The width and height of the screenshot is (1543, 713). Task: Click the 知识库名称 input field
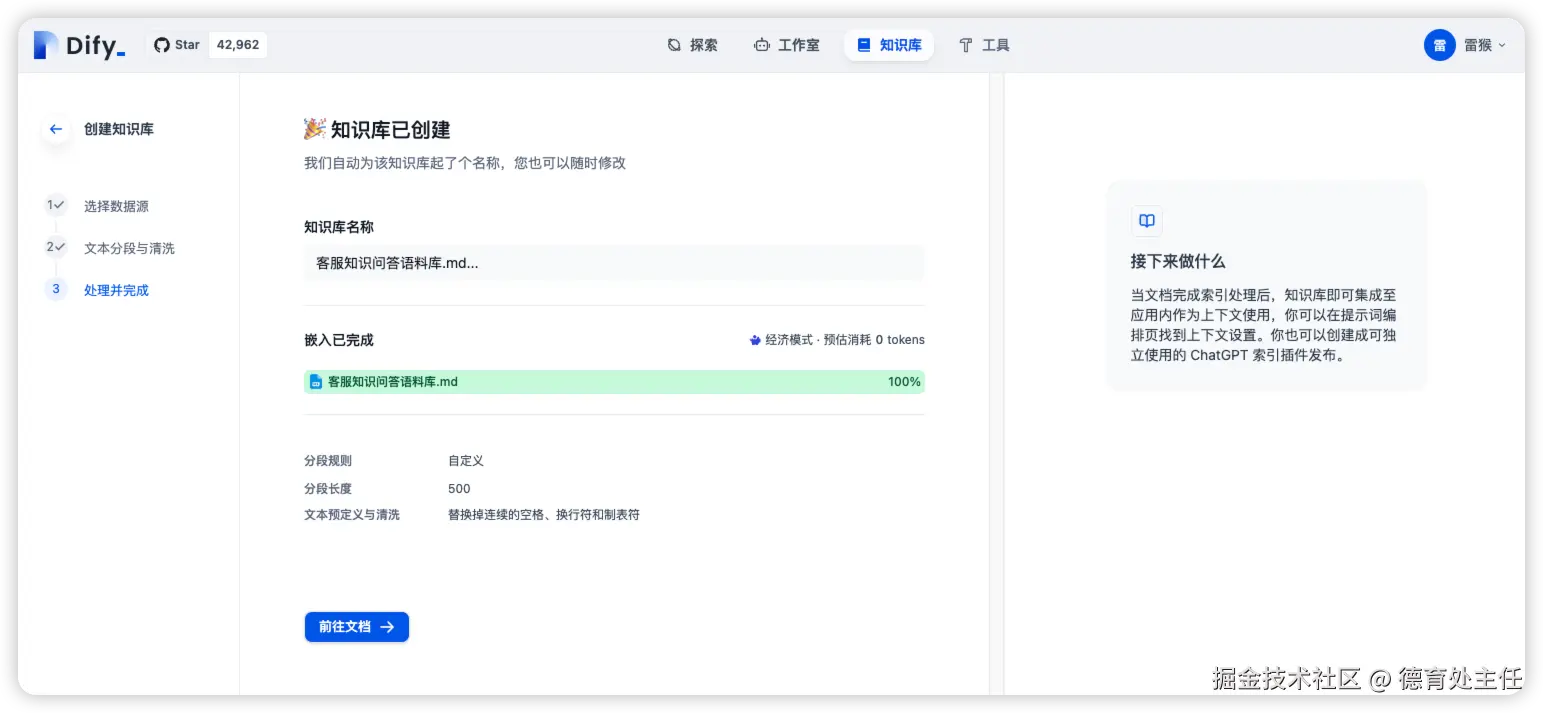(x=614, y=262)
